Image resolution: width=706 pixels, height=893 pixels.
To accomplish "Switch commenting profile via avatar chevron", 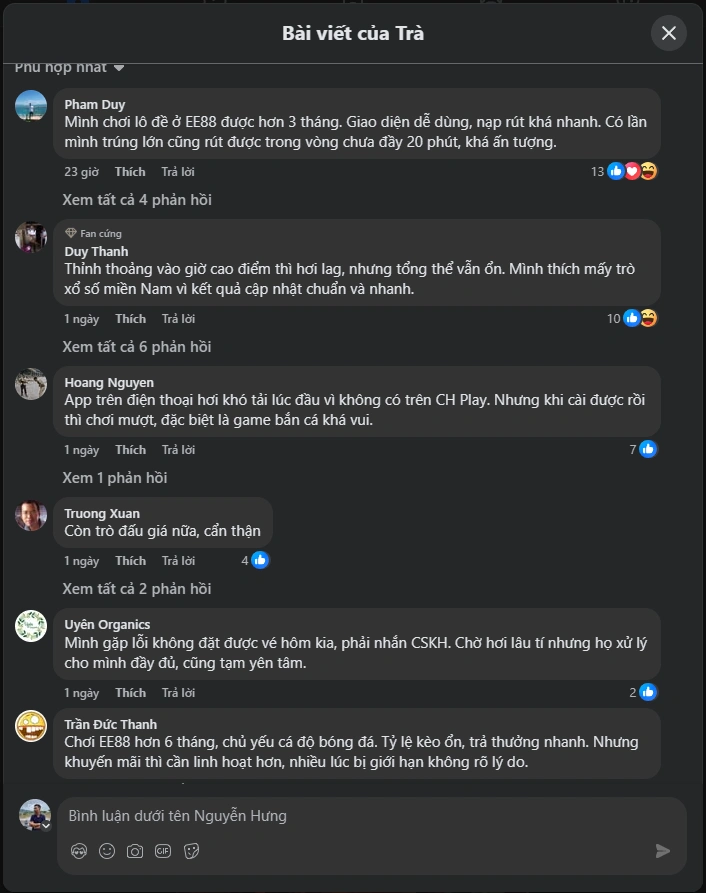I will coord(46,825).
